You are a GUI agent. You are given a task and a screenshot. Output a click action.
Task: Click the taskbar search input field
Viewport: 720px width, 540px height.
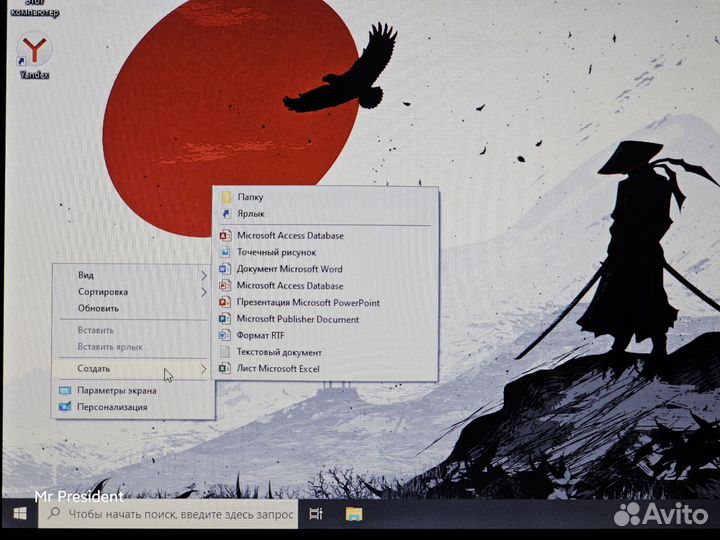168,514
